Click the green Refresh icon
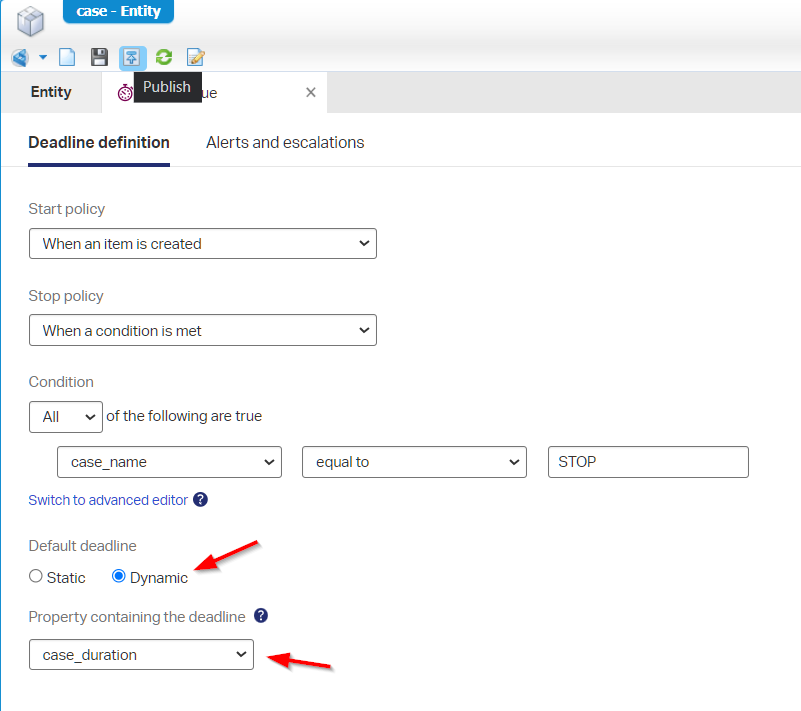Viewport: 801px width, 711px height. 164,58
